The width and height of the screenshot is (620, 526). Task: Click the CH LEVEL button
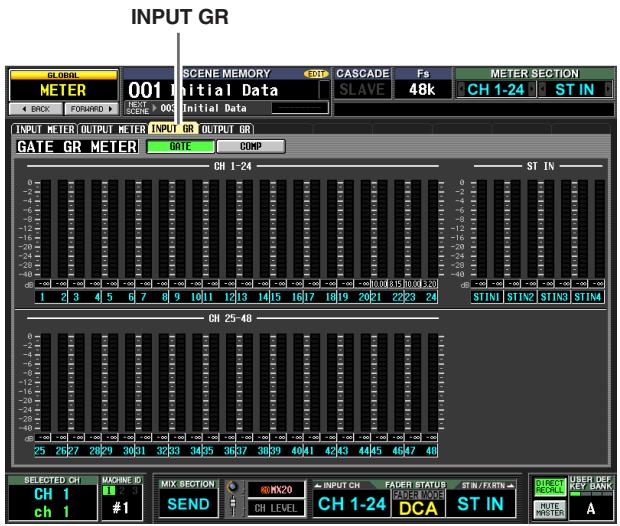coord(276,508)
